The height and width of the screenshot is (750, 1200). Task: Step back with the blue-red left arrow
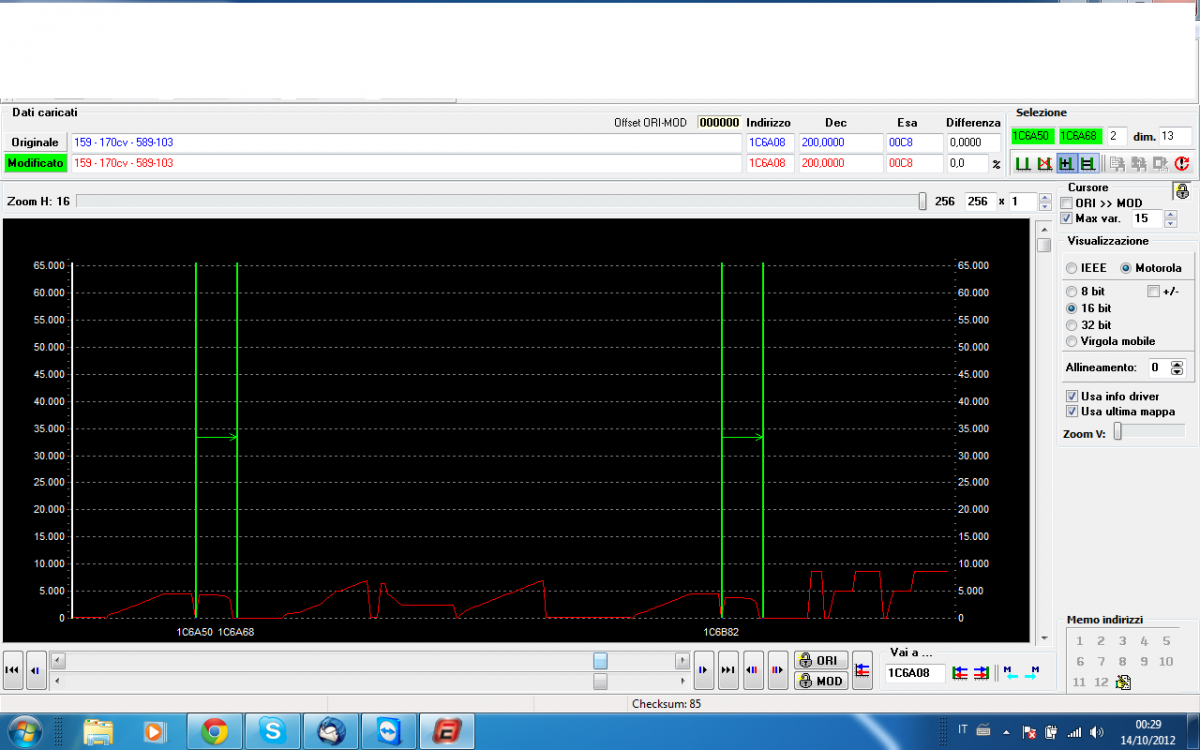click(x=35, y=670)
